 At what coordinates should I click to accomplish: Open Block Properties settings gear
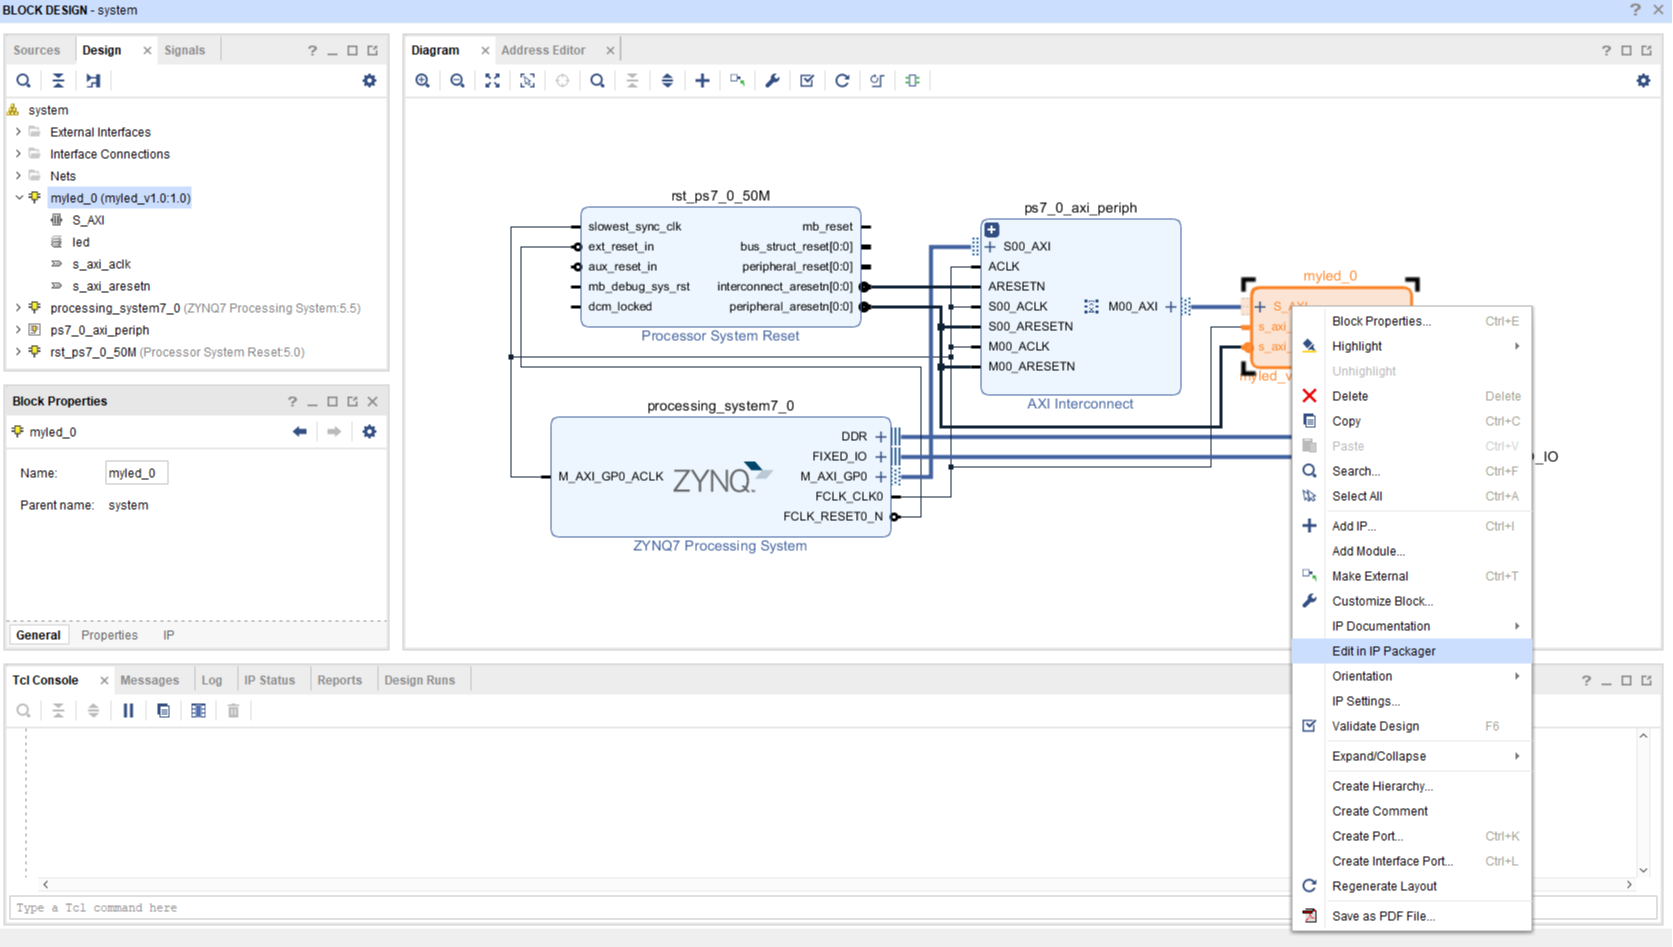(370, 432)
